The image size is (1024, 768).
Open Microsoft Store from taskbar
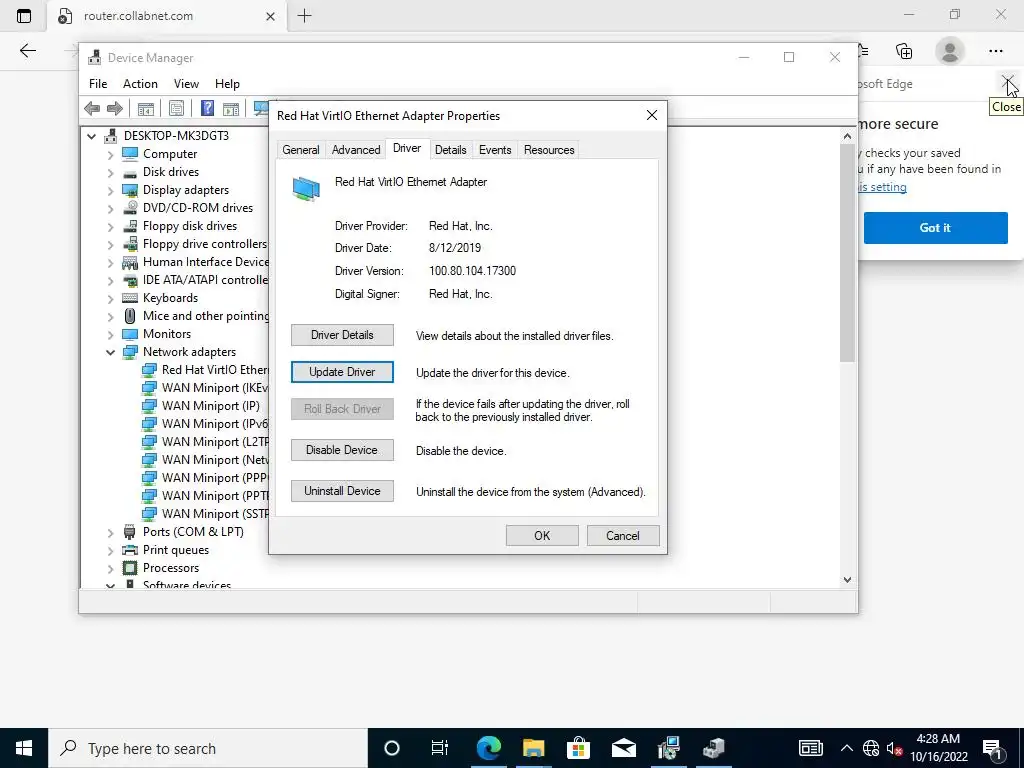tap(578, 748)
